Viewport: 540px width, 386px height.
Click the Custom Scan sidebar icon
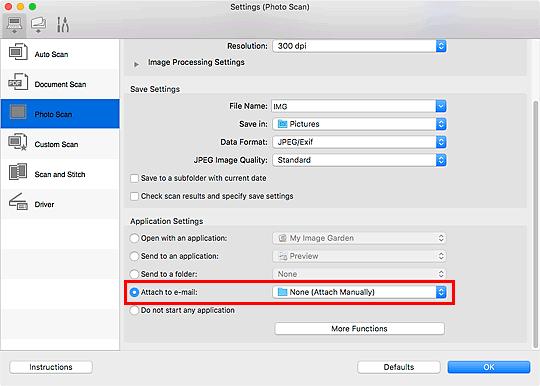pos(18,142)
